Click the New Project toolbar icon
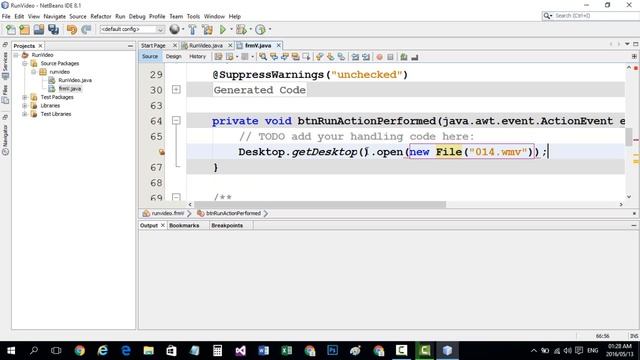Screen dimensions: 640x360 coord(24,29)
